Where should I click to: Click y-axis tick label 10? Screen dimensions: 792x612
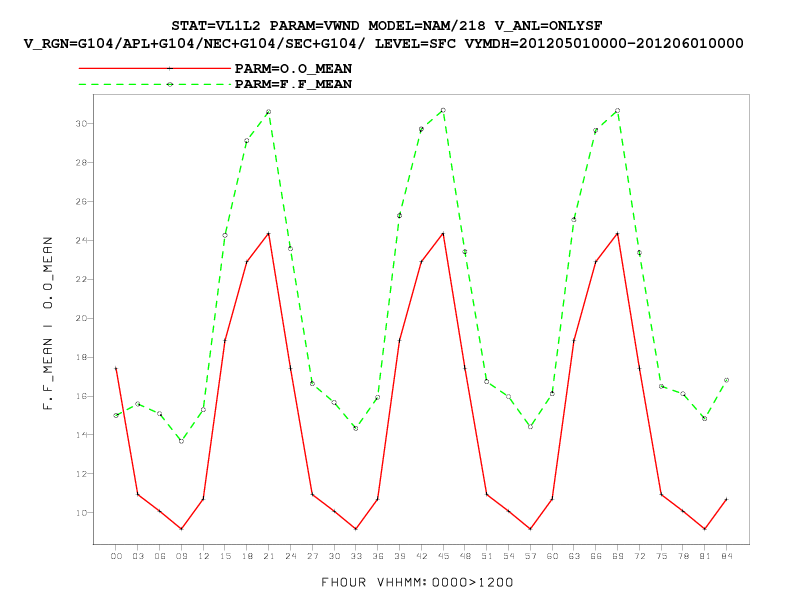(x=81, y=513)
